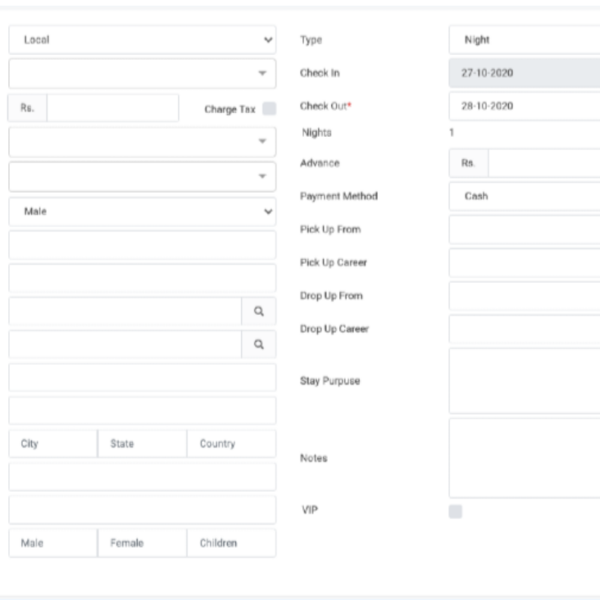Screen dimensions: 600x600
Task: Click the Children count field
Action: (x=231, y=543)
